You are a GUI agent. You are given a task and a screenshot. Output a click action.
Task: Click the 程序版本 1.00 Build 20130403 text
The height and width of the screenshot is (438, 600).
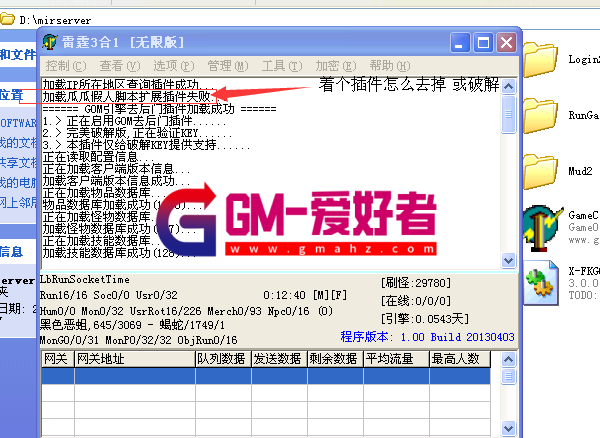click(427, 337)
